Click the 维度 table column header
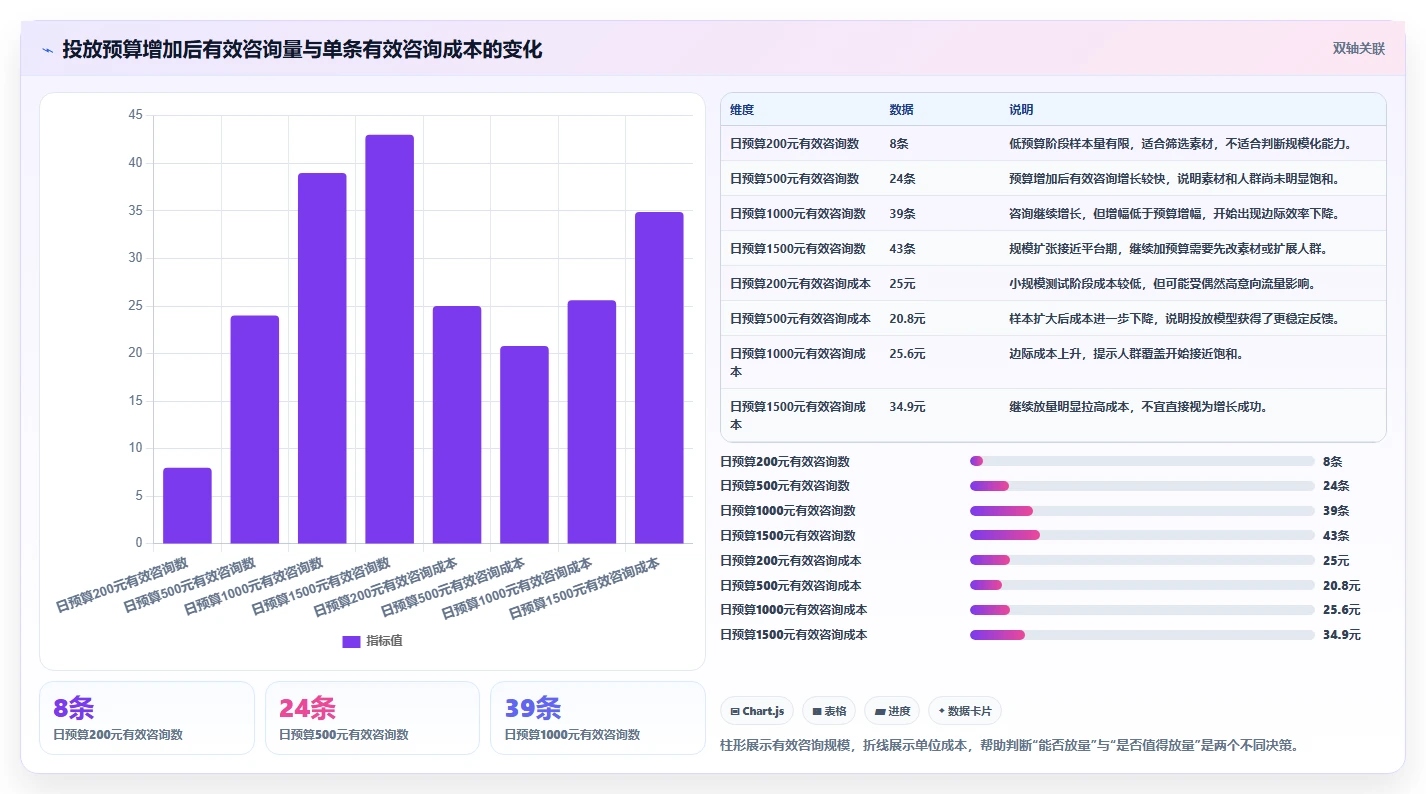1426x794 pixels. click(x=742, y=109)
